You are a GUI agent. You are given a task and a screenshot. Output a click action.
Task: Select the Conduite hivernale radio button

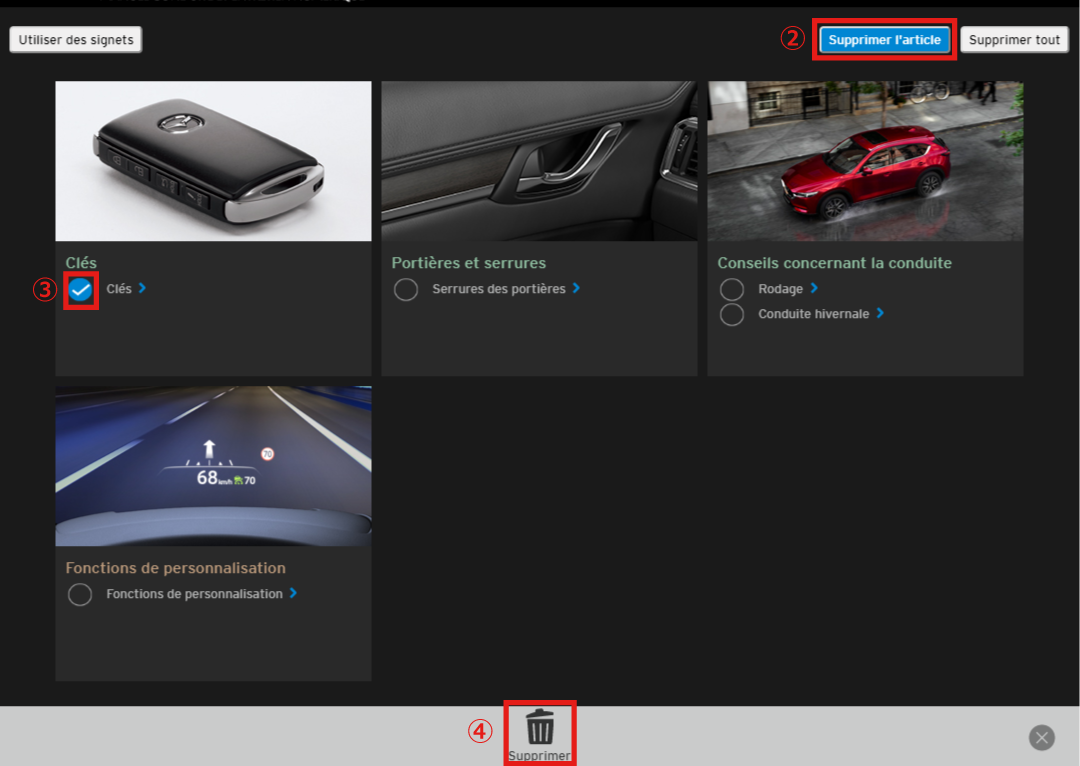click(x=732, y=315)
